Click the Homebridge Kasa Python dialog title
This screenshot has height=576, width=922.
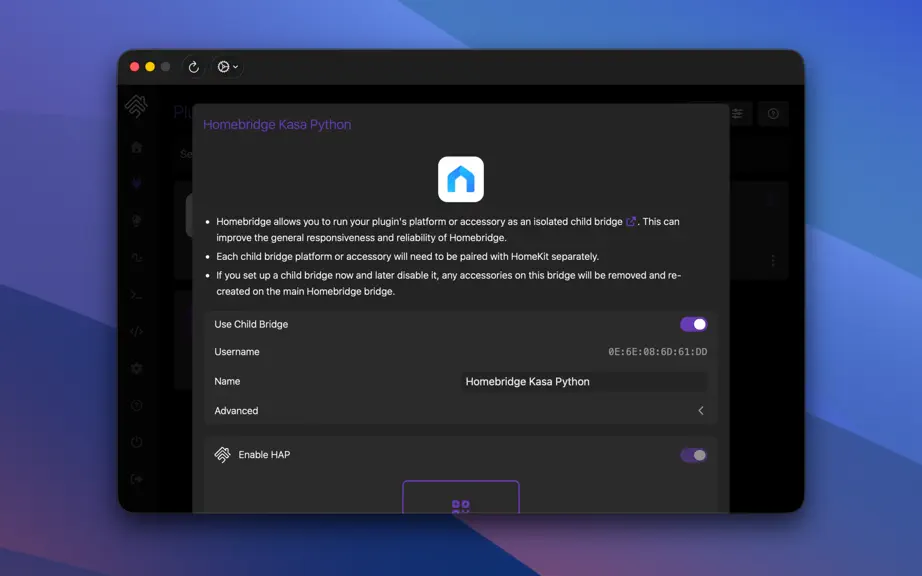click(x=277, y=125)
